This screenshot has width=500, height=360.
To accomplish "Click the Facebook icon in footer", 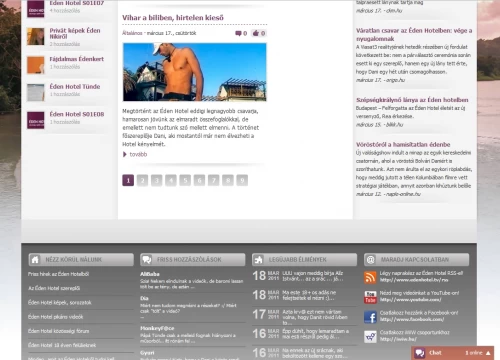I will point(370,317).
